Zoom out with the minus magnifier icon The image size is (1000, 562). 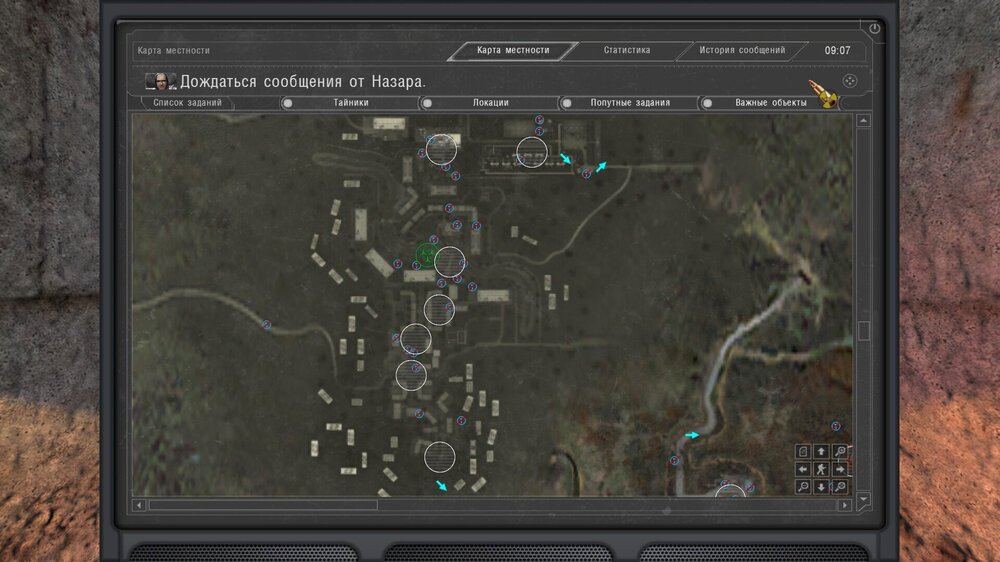(803, 487)
